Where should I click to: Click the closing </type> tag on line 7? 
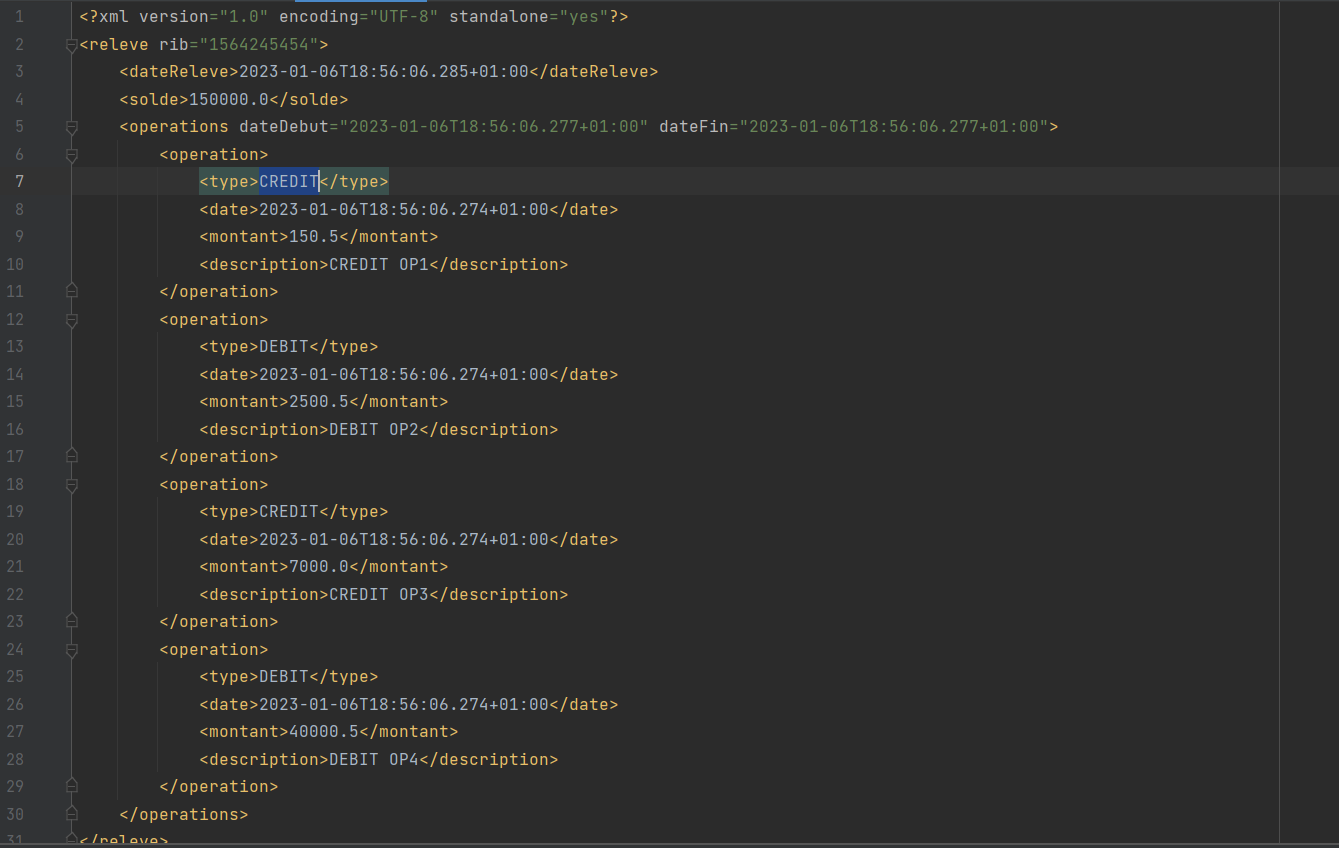pyautogui.click(x=354, y=181)
